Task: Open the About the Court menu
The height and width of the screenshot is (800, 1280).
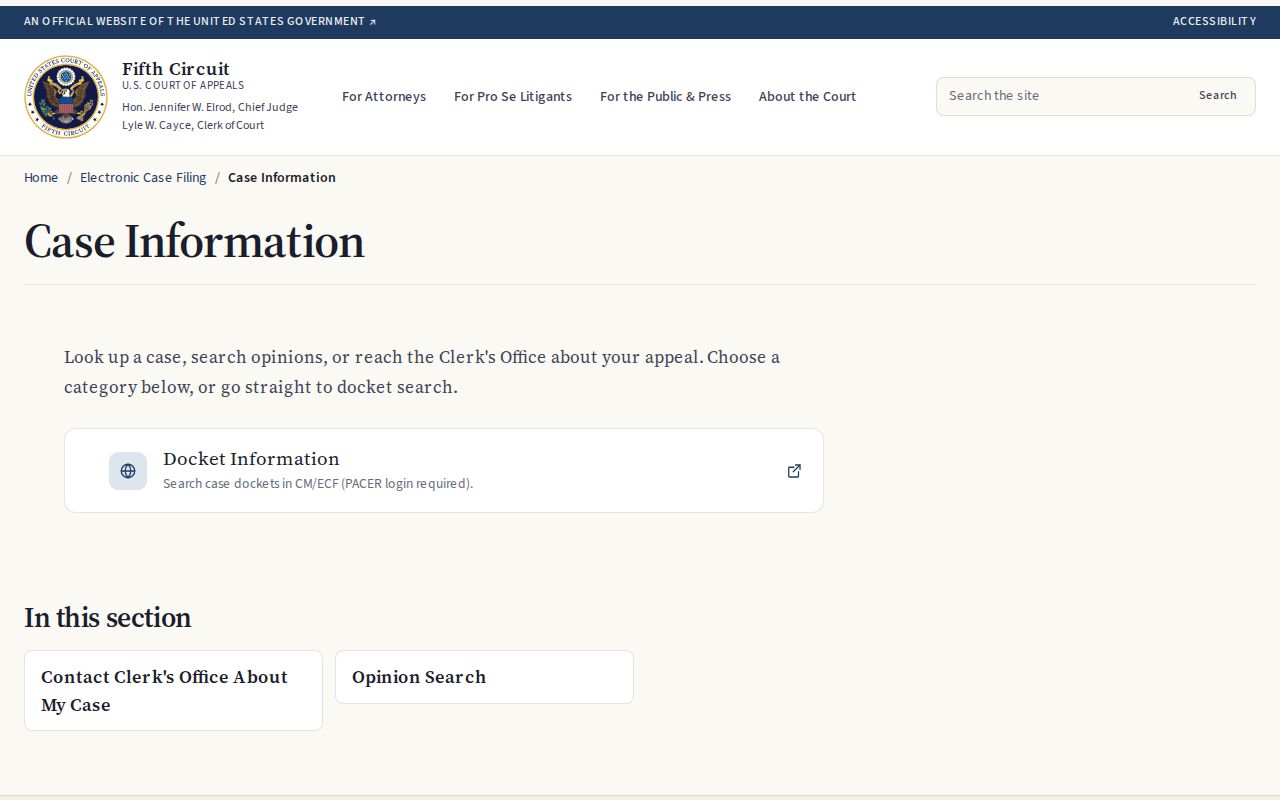Action: click(807, 97)
